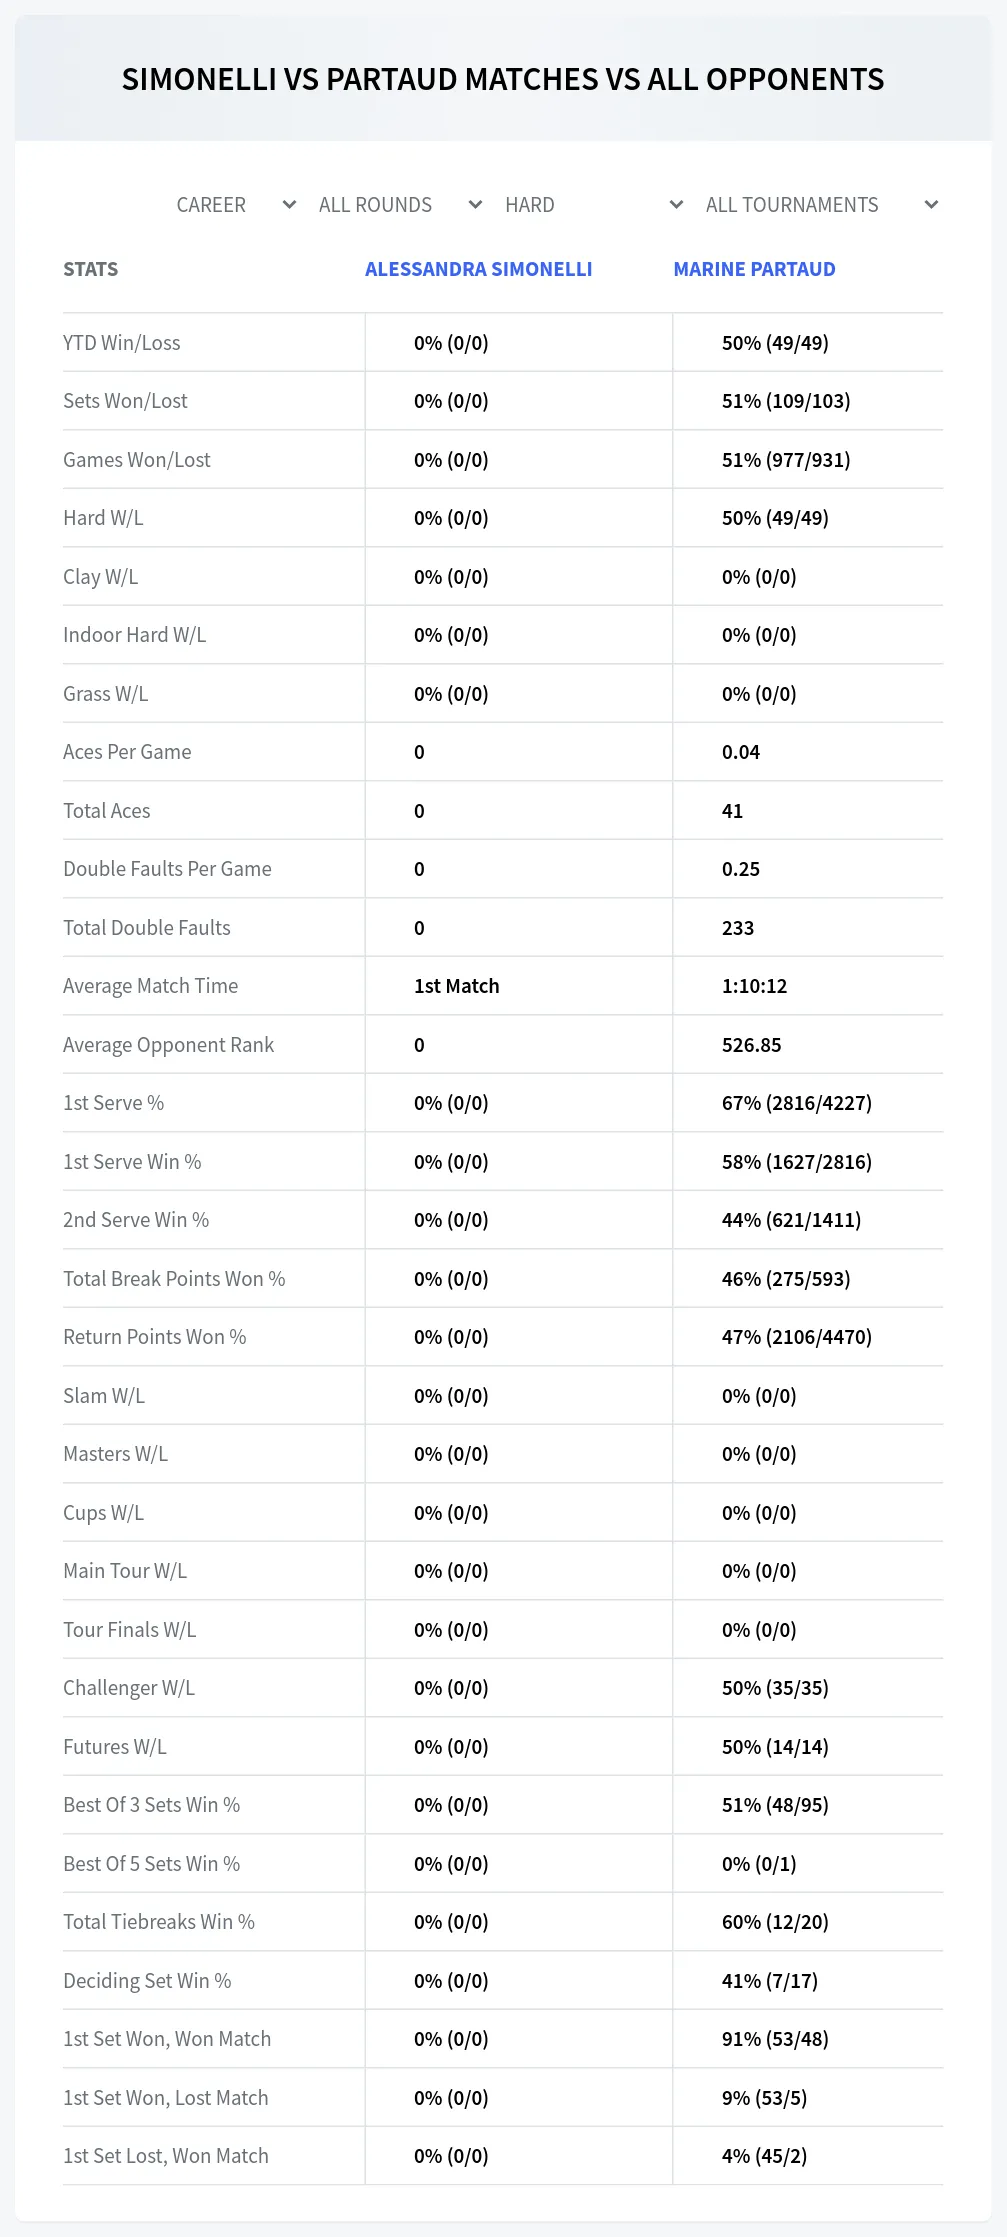
Task: Click the Deciding Set Win % label
Action: point(147,1981)
